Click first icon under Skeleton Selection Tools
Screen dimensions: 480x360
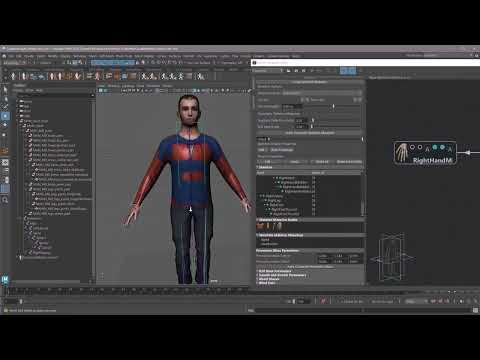260,226
